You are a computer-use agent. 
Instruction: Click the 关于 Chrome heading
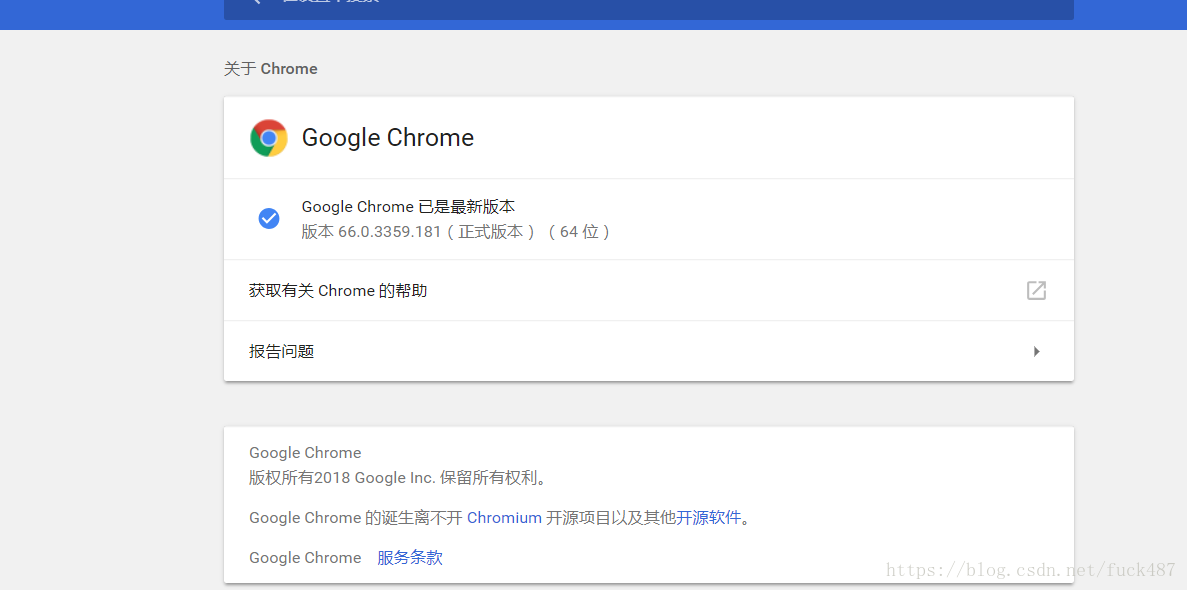pos(270,69)
